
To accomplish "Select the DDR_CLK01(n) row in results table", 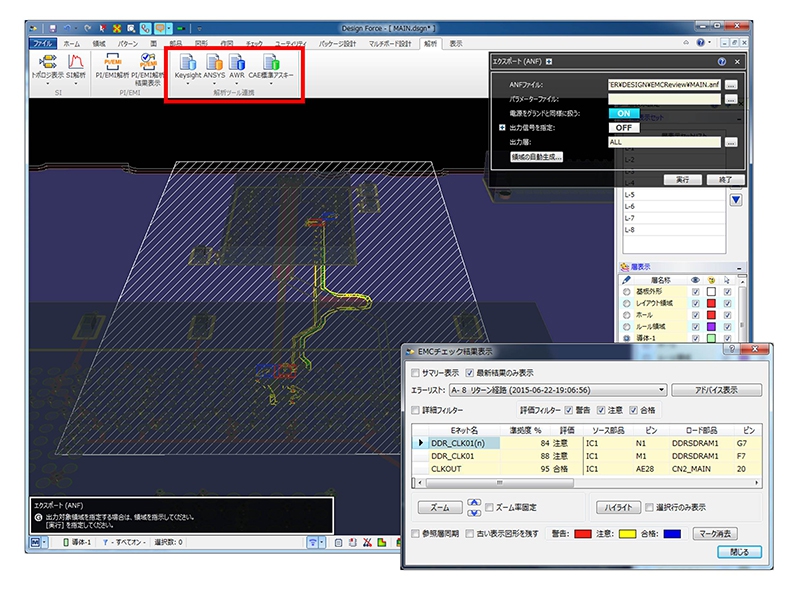I will point(587,443).
